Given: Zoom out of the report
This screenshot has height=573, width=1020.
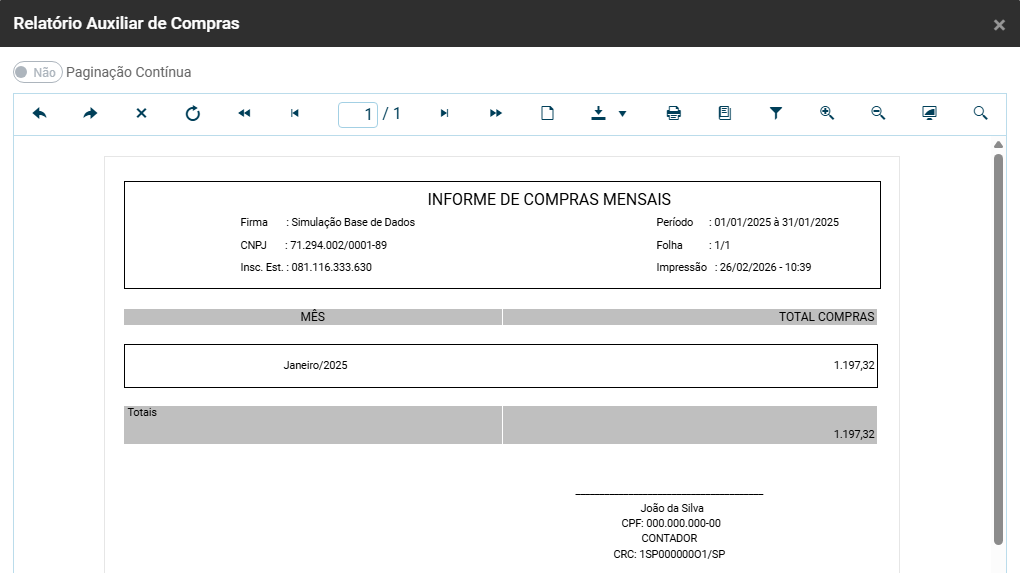Looking at the screenshot, I should point(878,114).
